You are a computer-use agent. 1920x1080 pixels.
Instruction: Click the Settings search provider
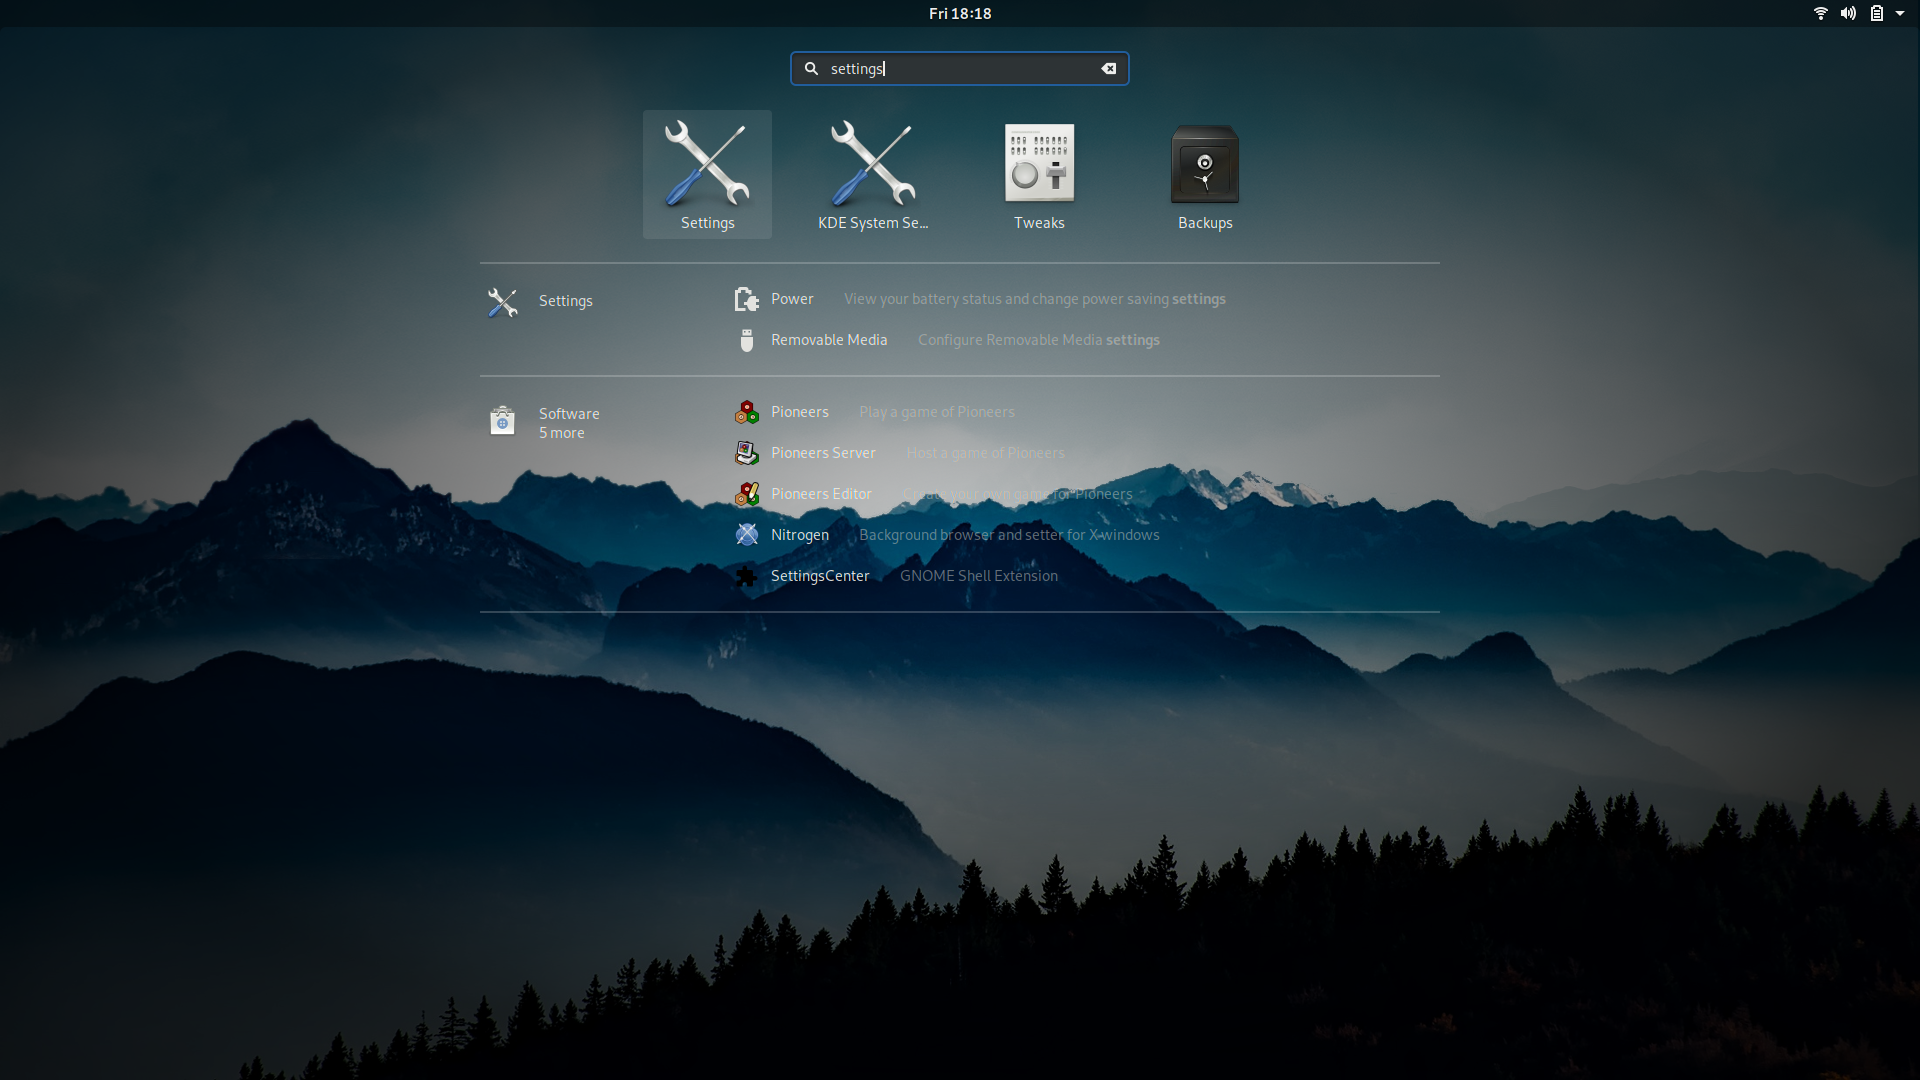(x=565, y=301)
